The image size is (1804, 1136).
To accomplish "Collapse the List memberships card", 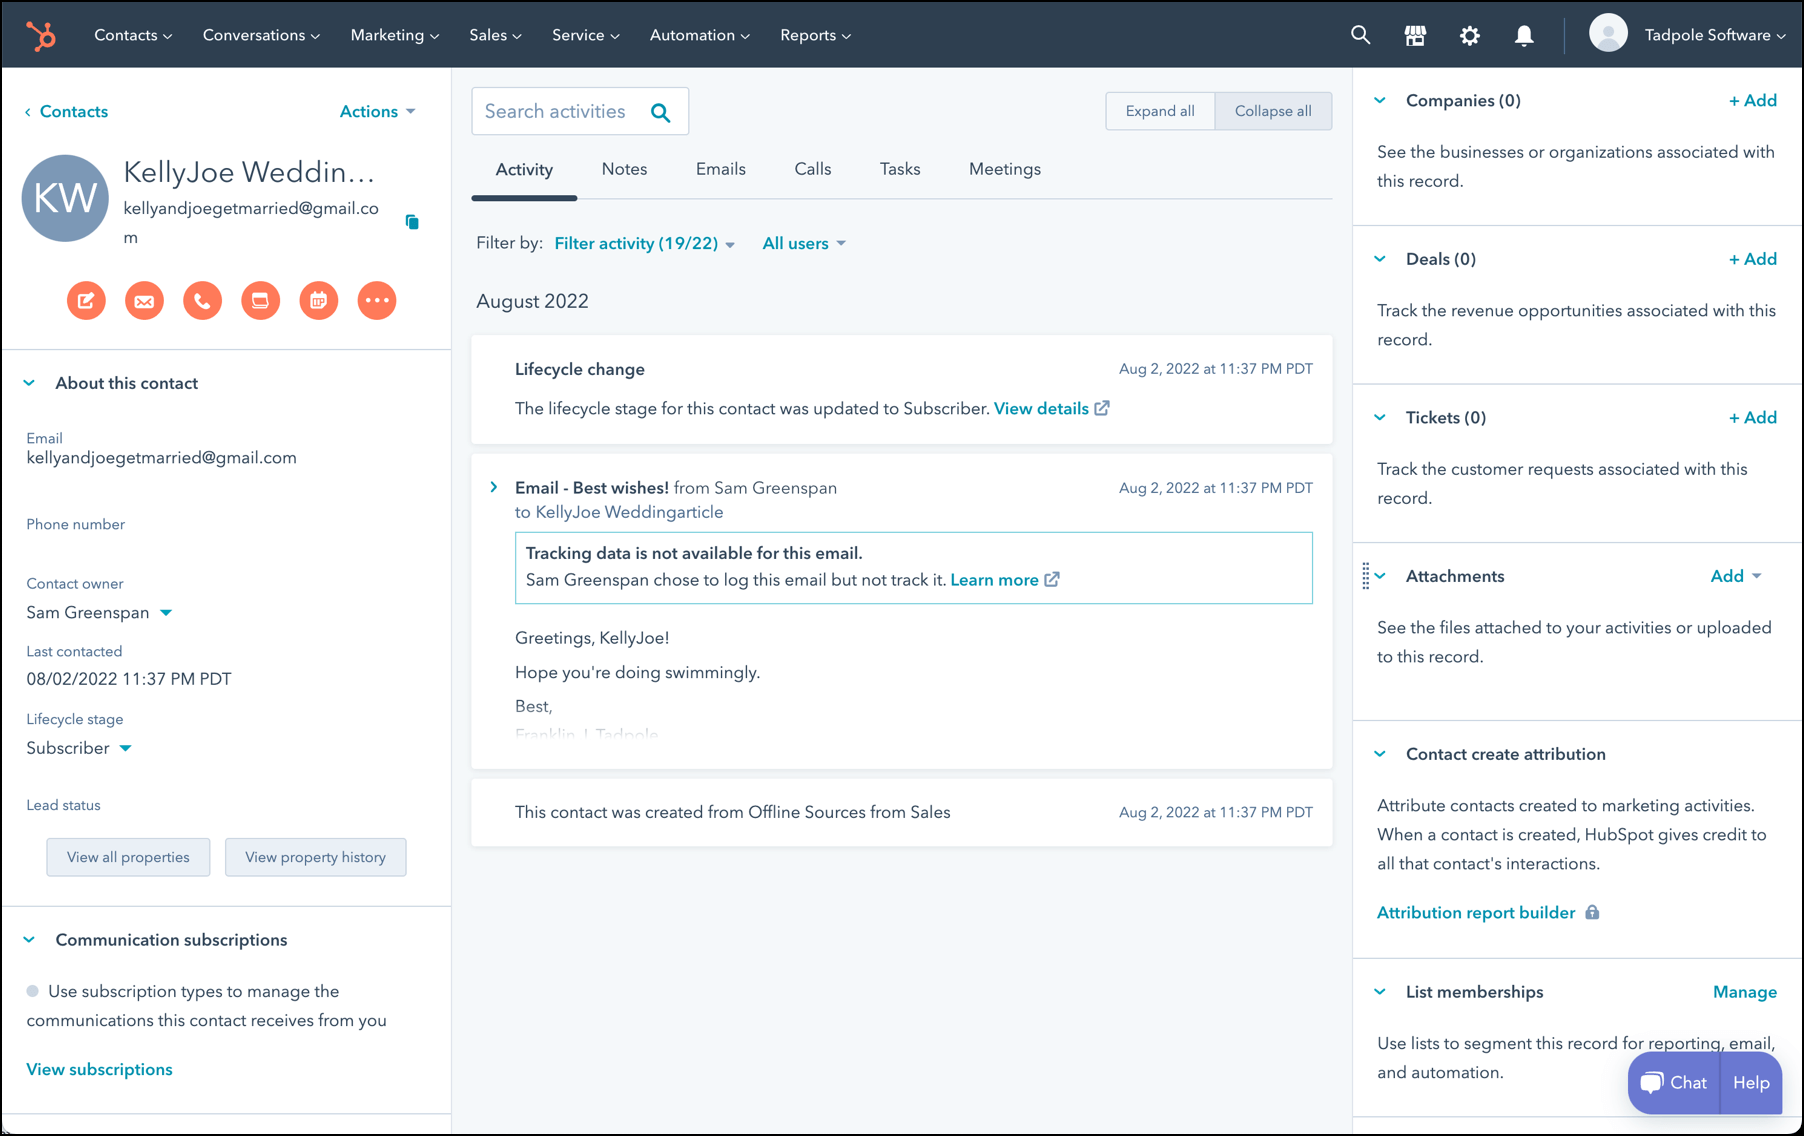I will tap(1380, 992).
